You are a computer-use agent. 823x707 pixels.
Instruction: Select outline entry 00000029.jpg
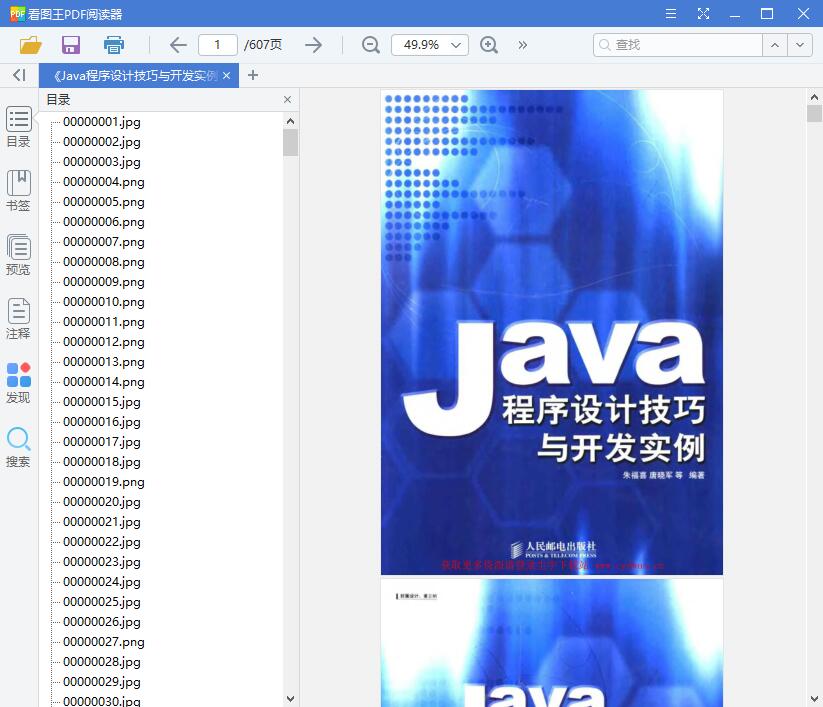102,681
